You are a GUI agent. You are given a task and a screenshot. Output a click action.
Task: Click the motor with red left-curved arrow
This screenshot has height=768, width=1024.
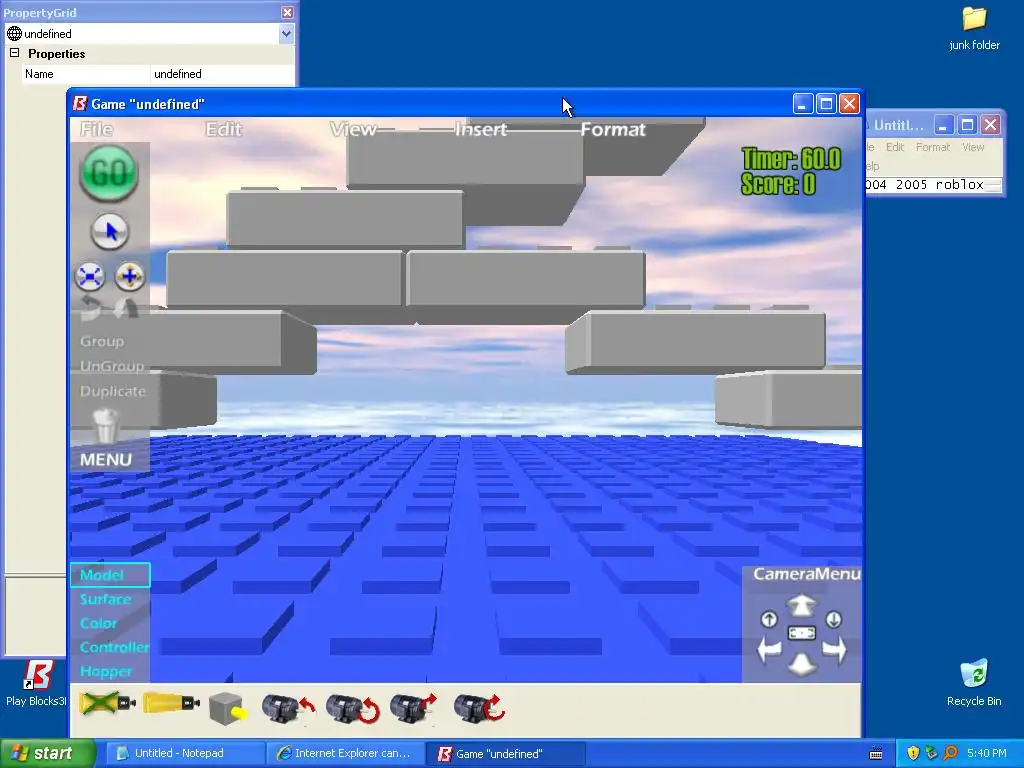coord(288,709)
